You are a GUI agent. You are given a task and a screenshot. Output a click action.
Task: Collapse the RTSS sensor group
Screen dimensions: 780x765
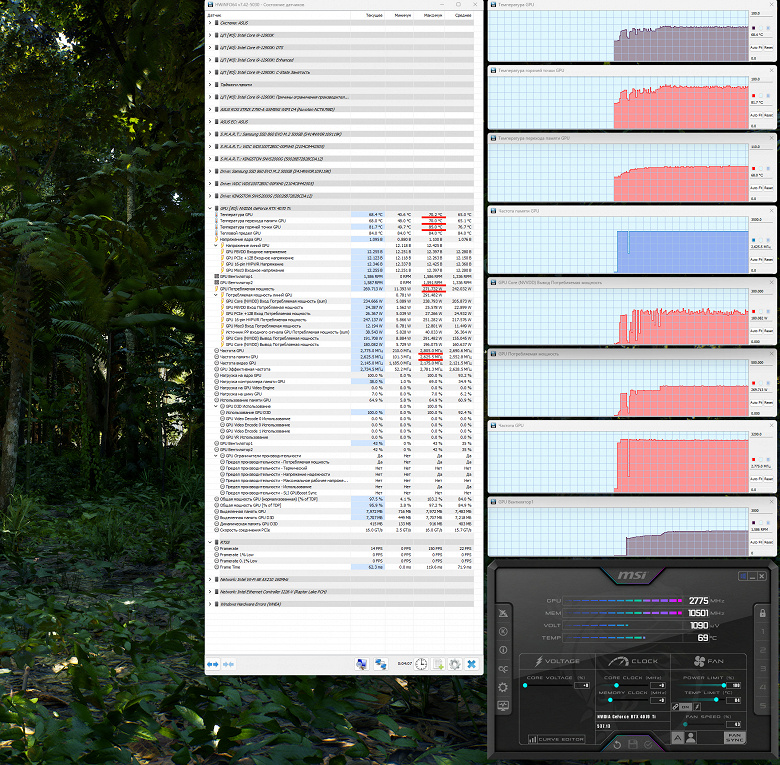[x=210, y=542]
